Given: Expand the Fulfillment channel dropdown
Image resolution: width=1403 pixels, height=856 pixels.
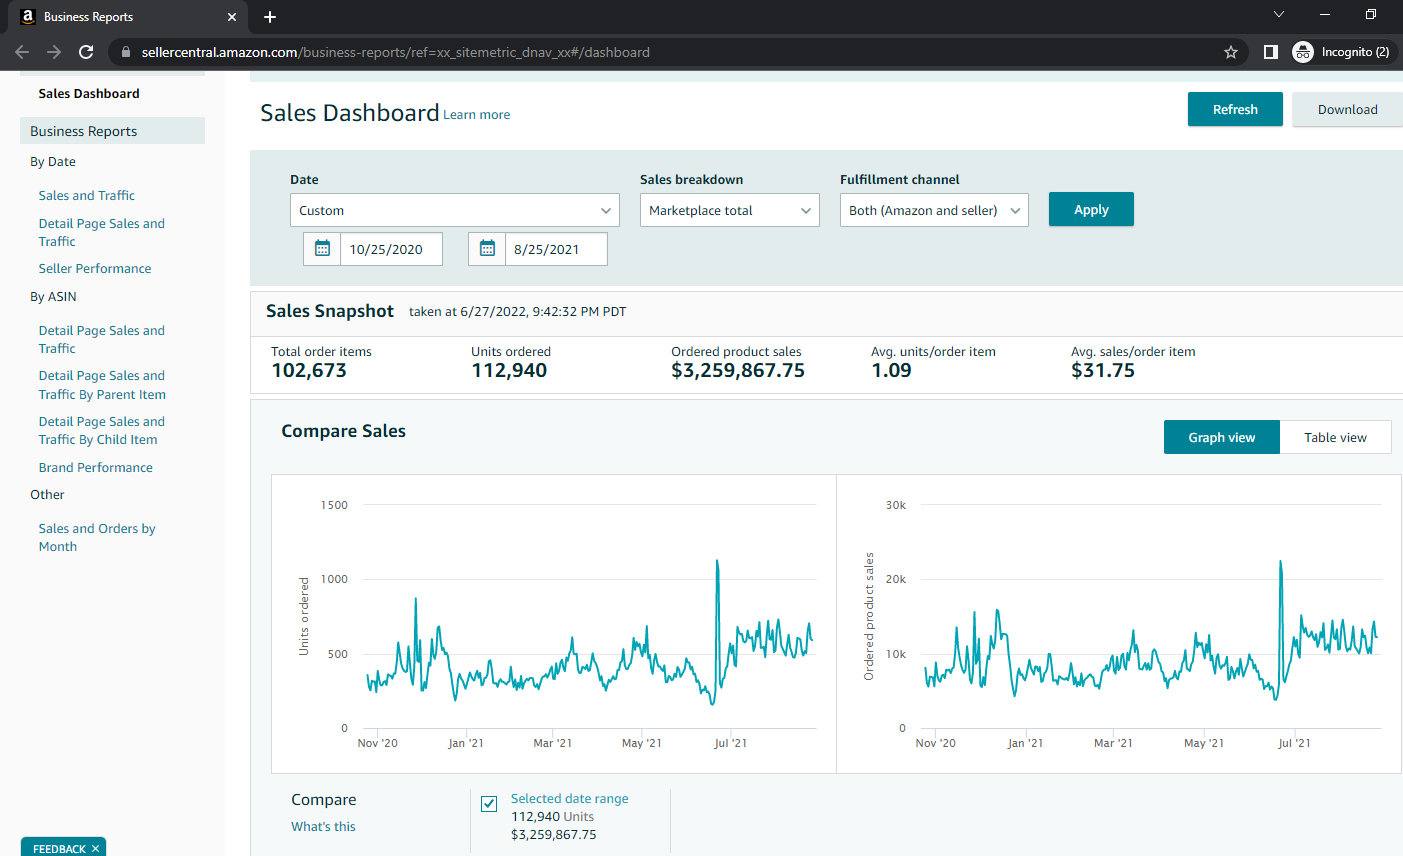Looking at the screenshot, I should [x=934, y=210].
